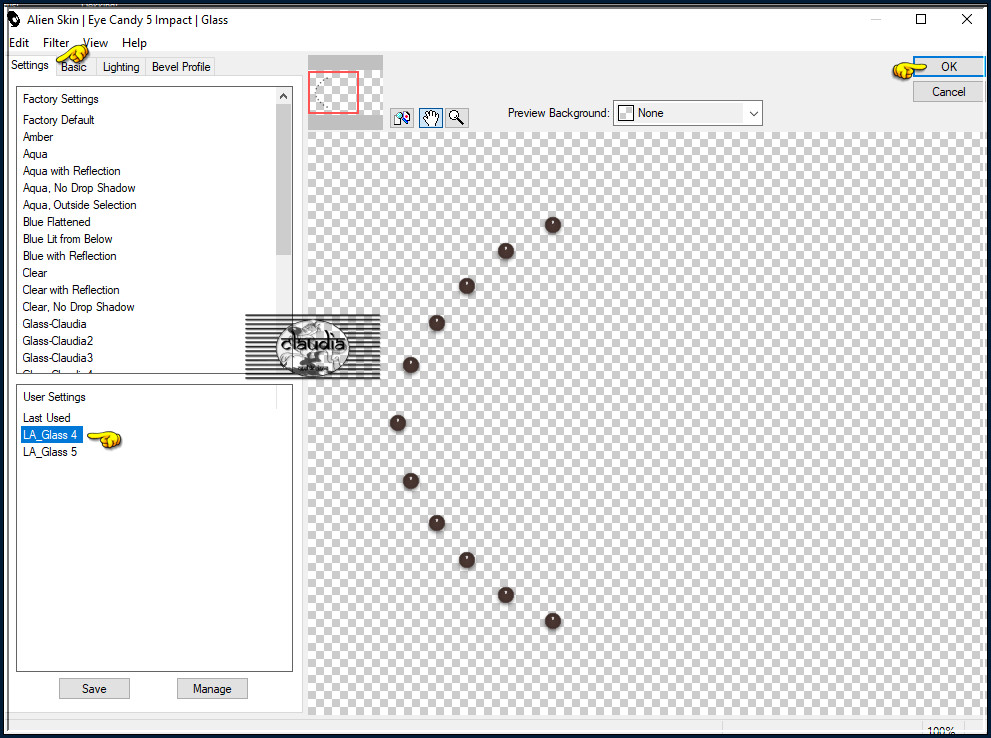Viewport: 991px width, 738px height.
Task: Open the Preview Background dropdown
Action: click(x=688, y=113)
